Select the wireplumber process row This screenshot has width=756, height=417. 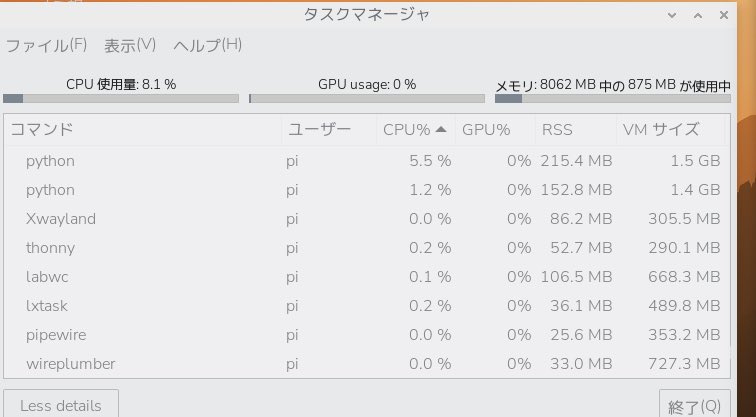pos(366,363)
